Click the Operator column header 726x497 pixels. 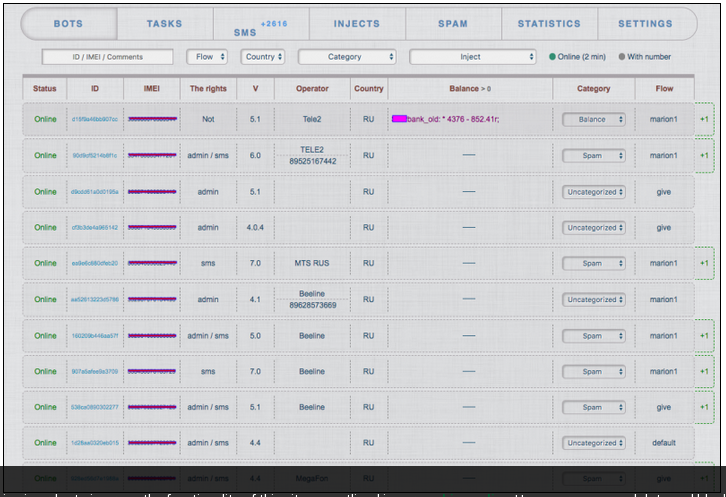pos(311,89)
